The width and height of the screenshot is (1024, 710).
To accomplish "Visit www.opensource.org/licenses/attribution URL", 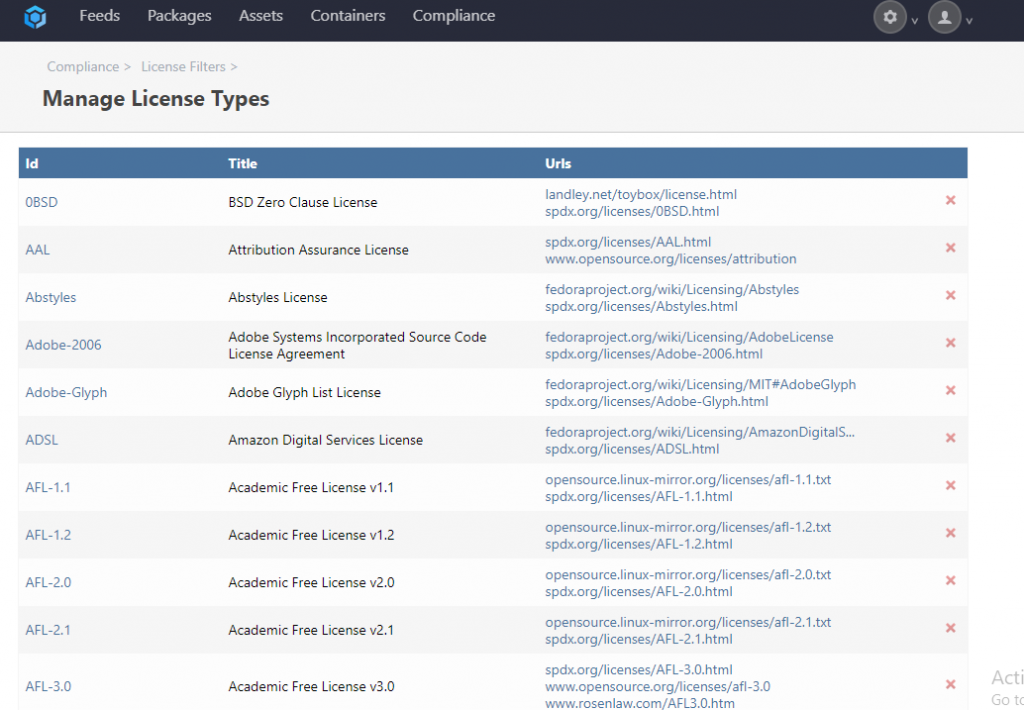I will [670, 259].
